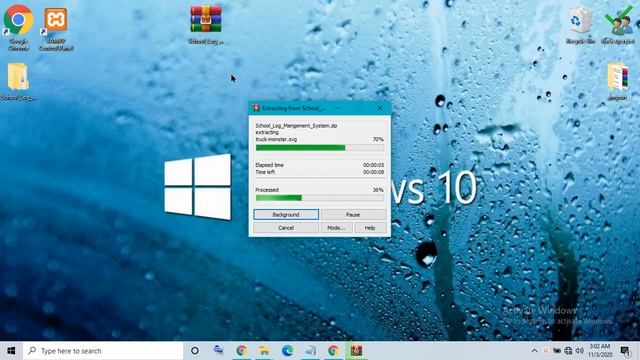
Task: Send extraction to Background
Action: pyautogui.click(x=286, y=214)
